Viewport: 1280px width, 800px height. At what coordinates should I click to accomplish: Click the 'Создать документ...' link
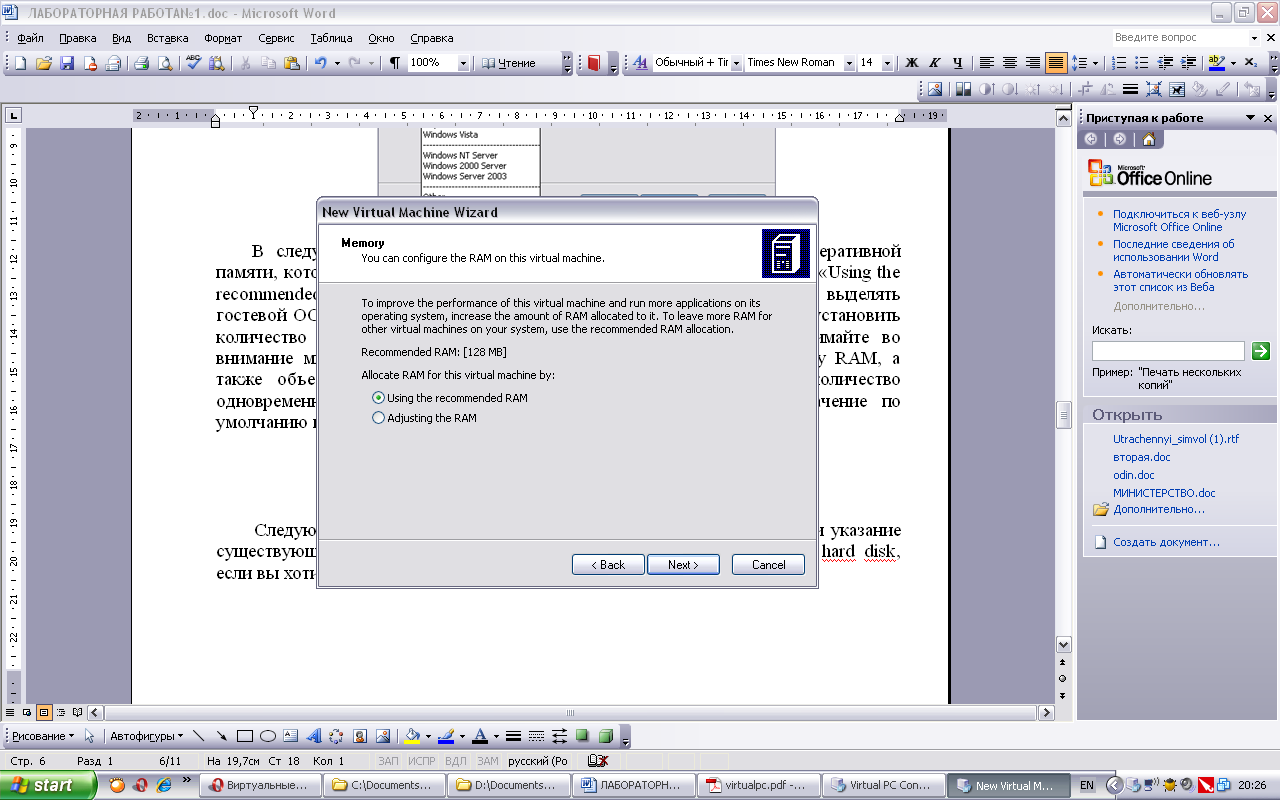(1166, 542)
